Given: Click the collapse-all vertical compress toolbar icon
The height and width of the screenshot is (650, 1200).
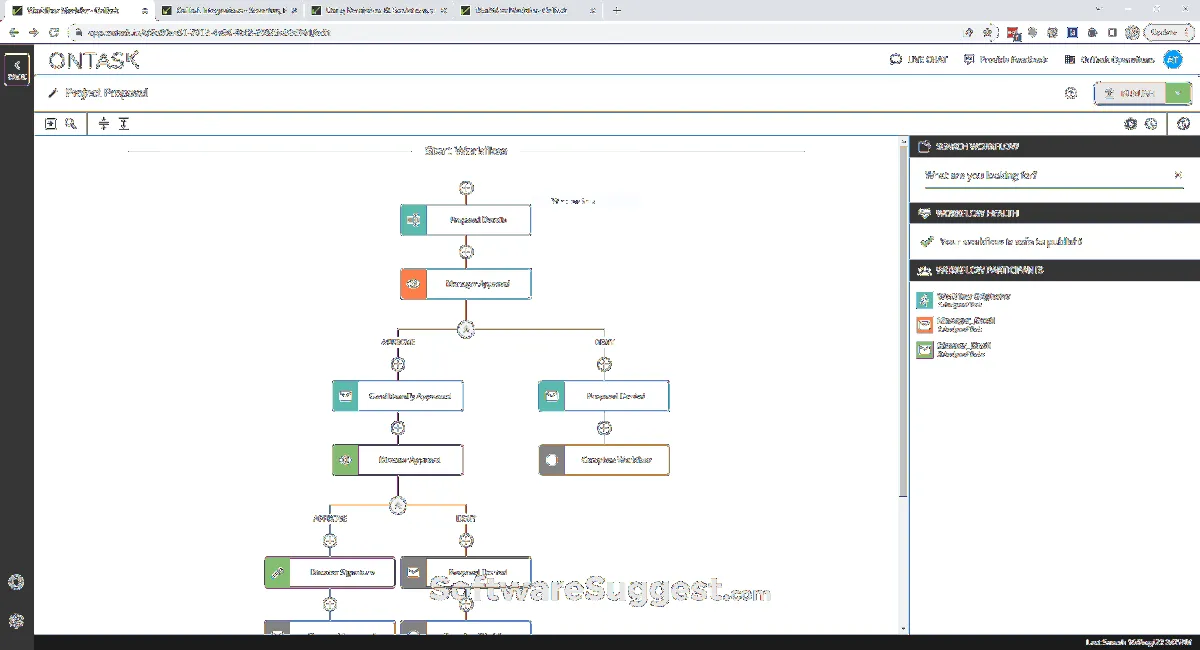Looking at the screenshot, I should (x=103, y=124).
